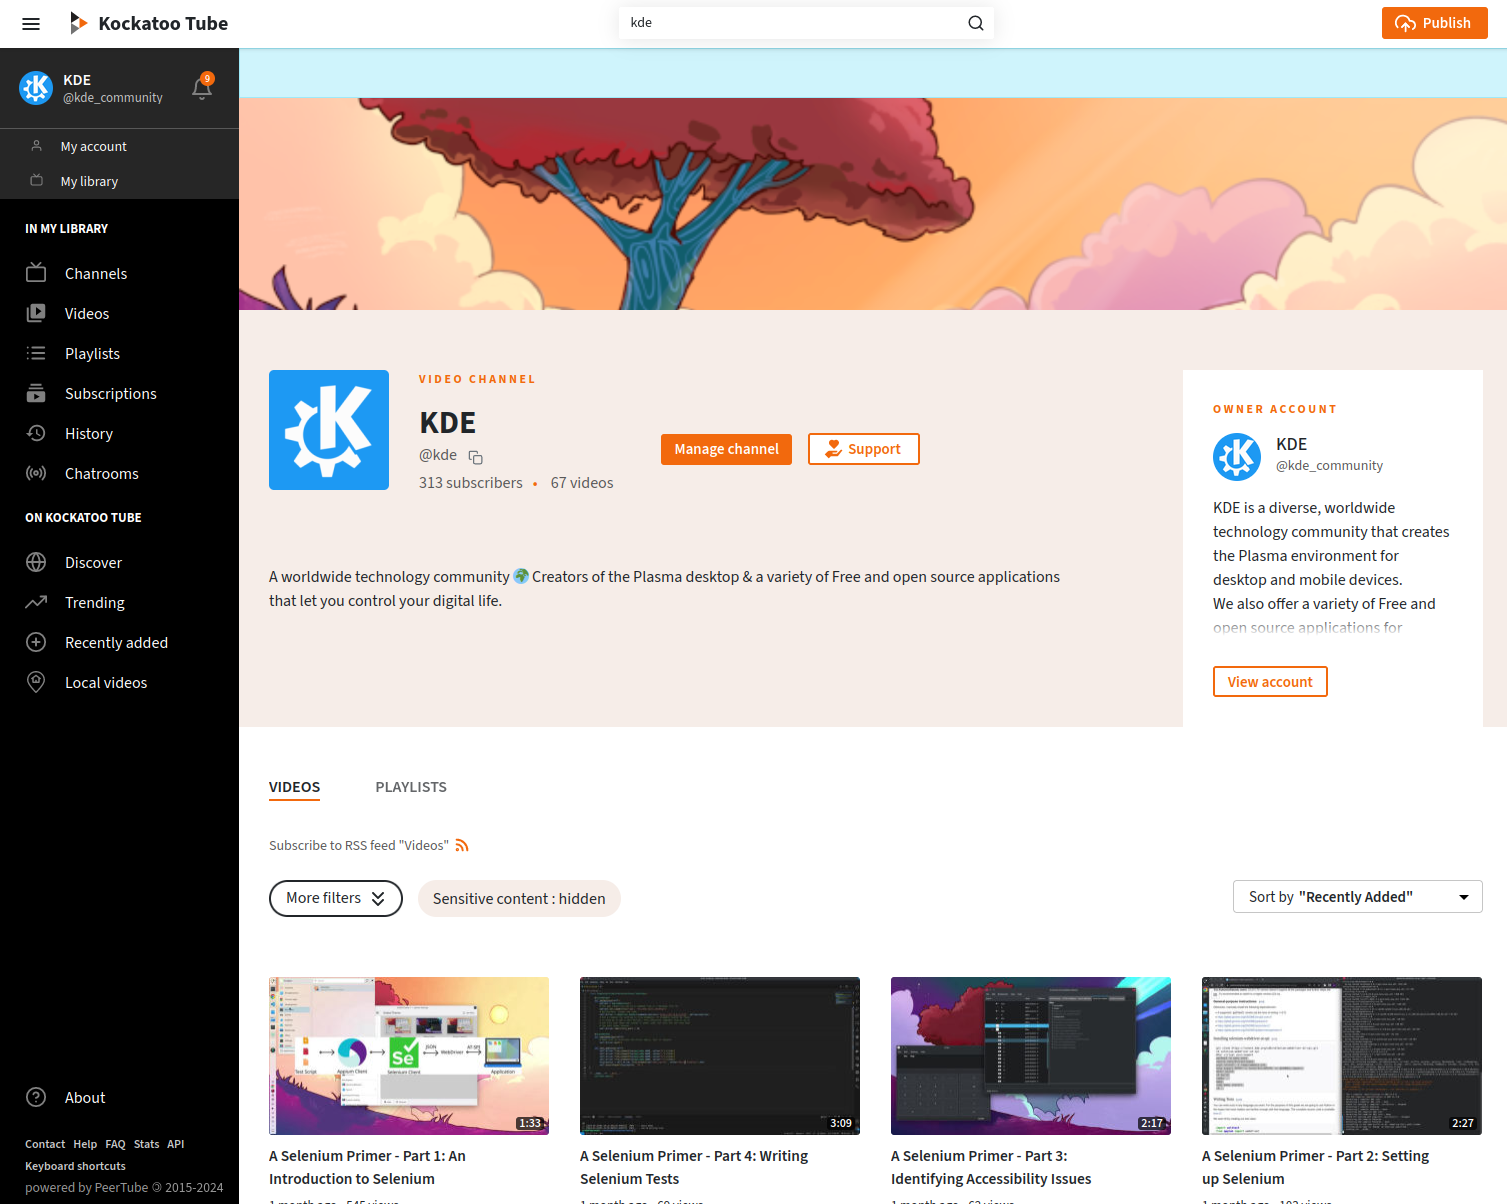
Task: Click the Kockatoo Tube logo
Action: 148,23
